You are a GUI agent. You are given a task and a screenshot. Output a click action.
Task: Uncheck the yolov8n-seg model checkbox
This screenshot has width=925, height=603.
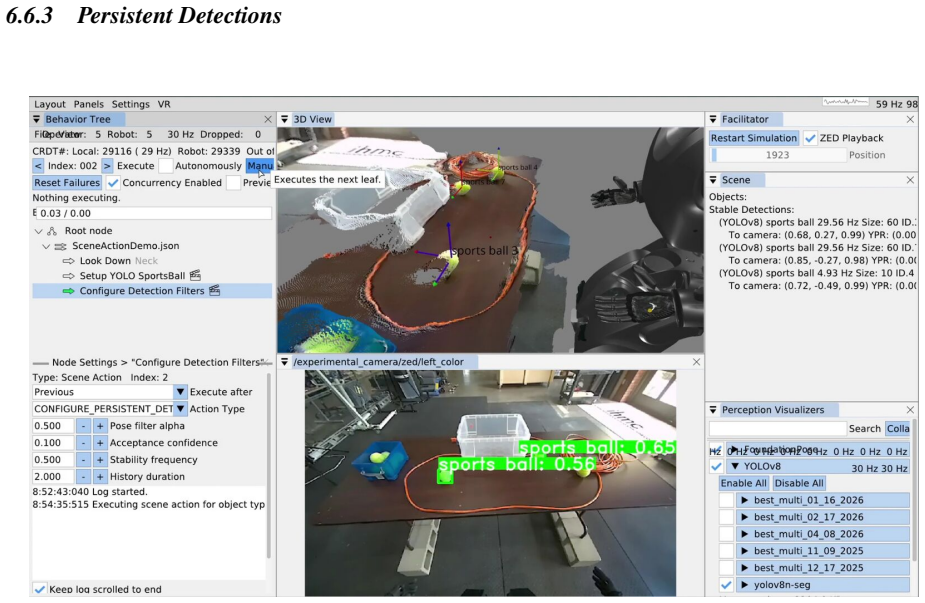click(x=726, y=585)
